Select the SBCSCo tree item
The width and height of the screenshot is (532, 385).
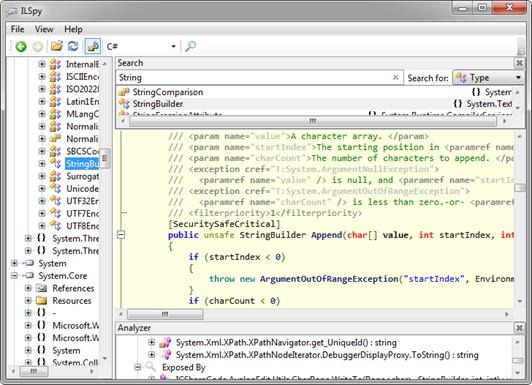point(82,151)
